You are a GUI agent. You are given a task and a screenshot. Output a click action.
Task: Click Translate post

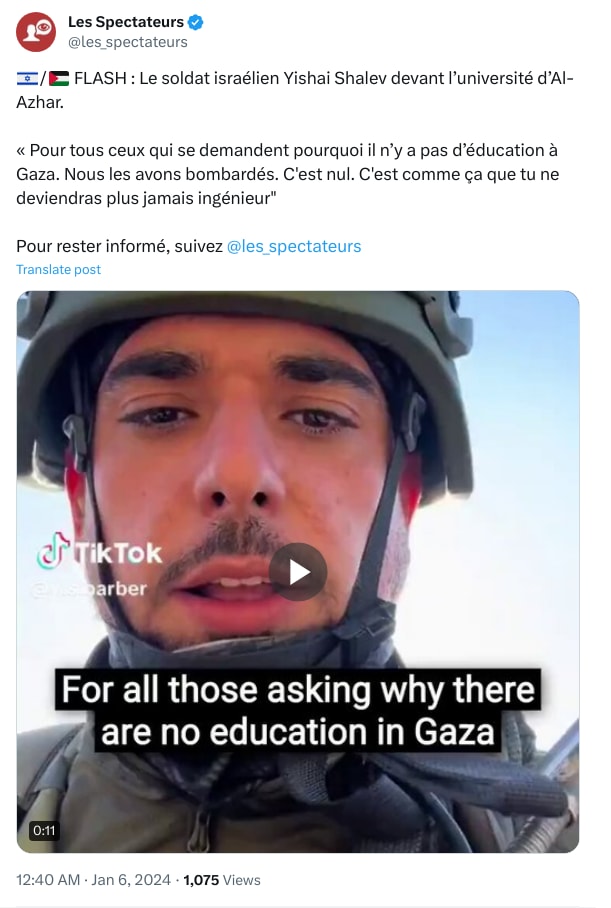point(58,269)
